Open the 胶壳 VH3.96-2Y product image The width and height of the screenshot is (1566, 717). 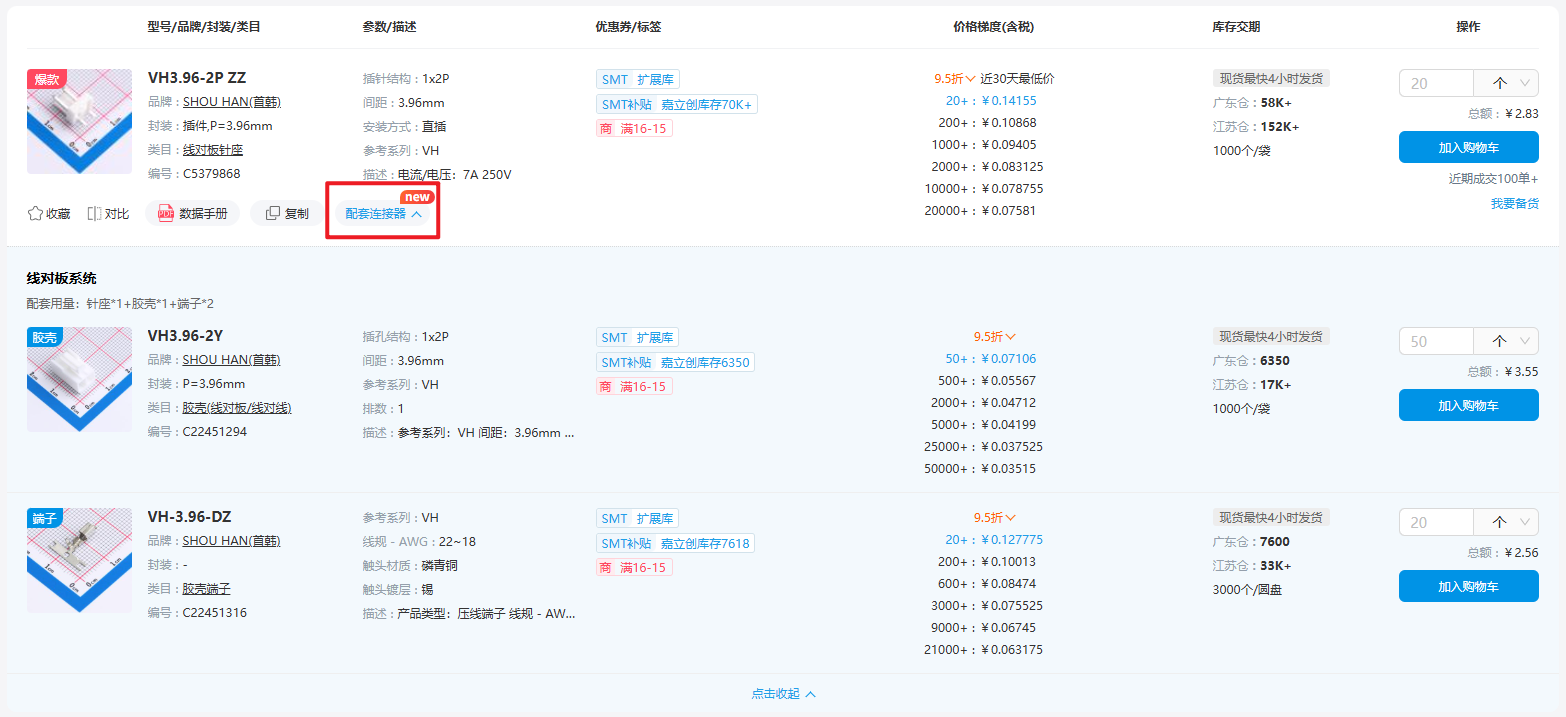coord(79,380)
